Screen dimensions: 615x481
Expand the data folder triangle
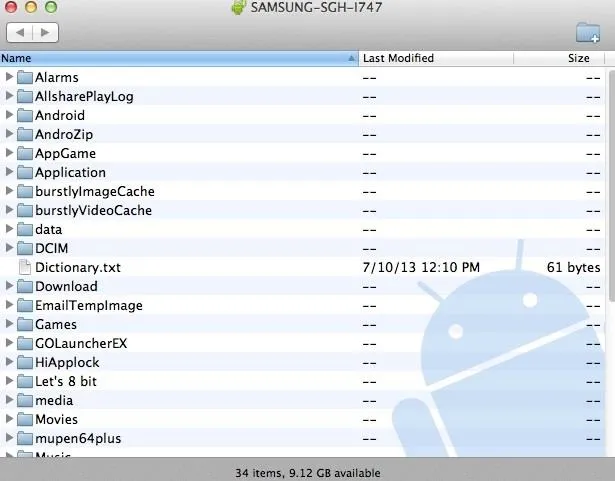9,229
